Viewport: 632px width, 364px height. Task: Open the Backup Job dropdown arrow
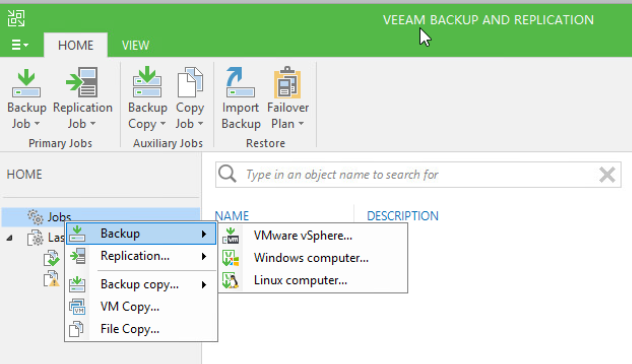pyautogui.click(x=37, y=124)
